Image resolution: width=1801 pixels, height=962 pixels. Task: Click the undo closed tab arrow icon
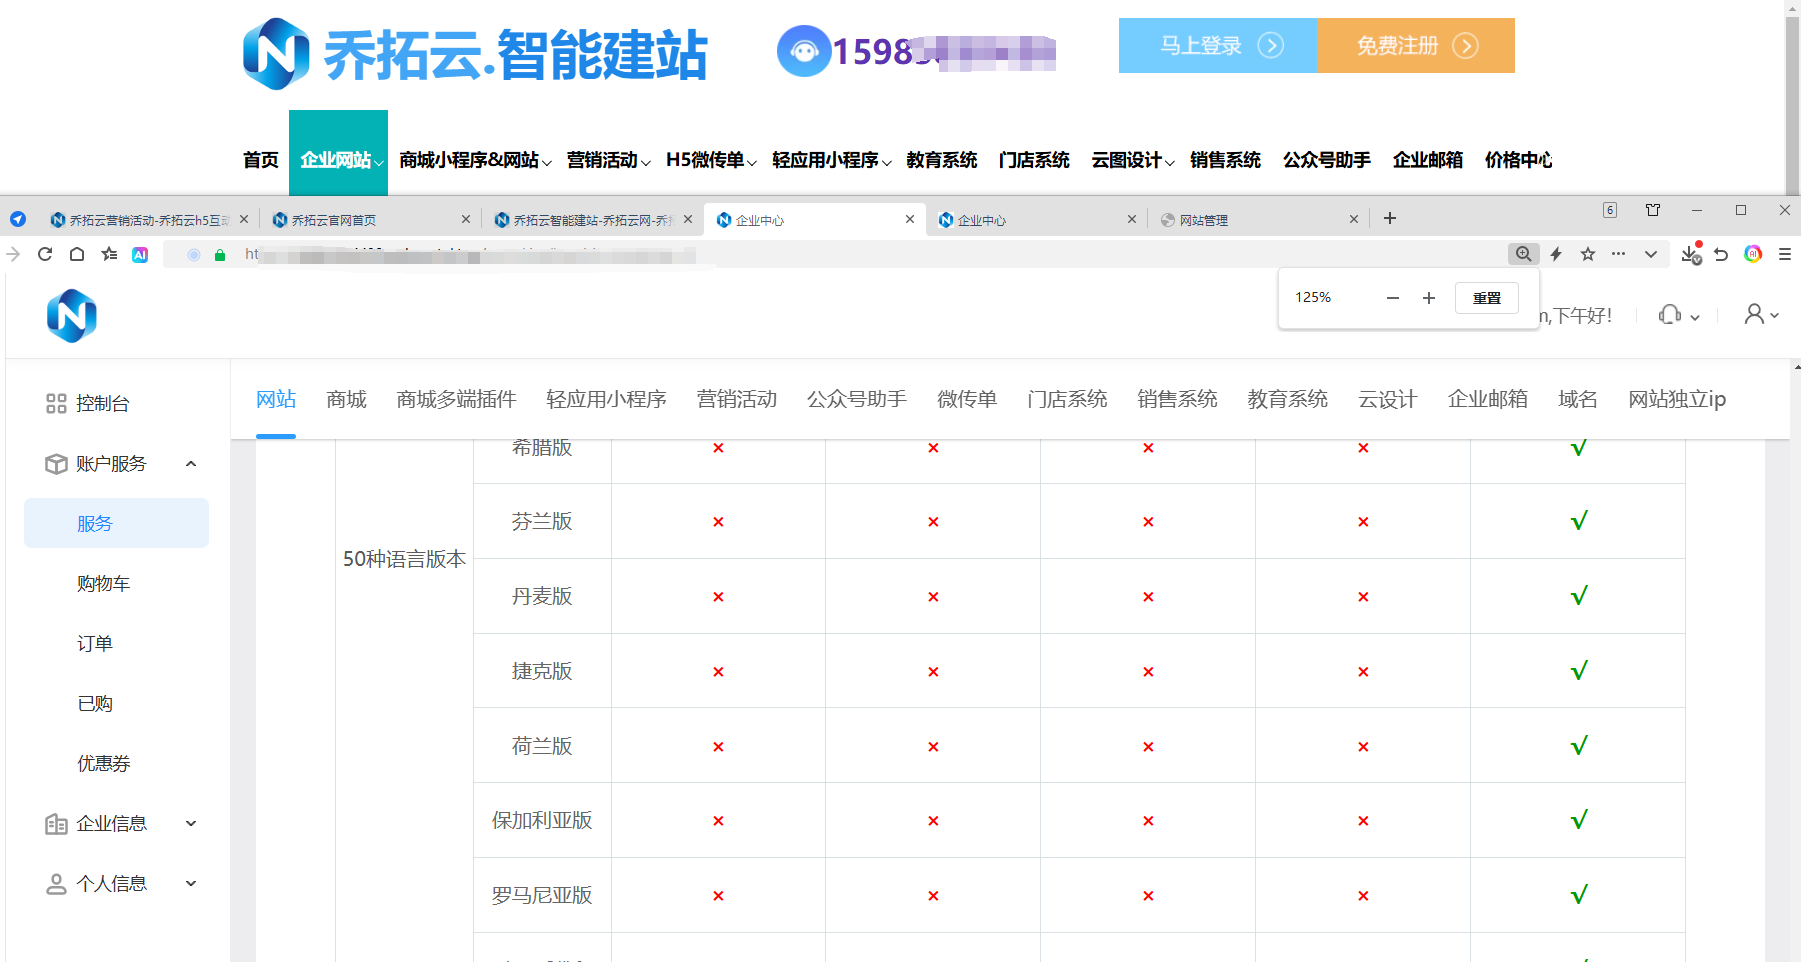click(x=1721, y=254)
